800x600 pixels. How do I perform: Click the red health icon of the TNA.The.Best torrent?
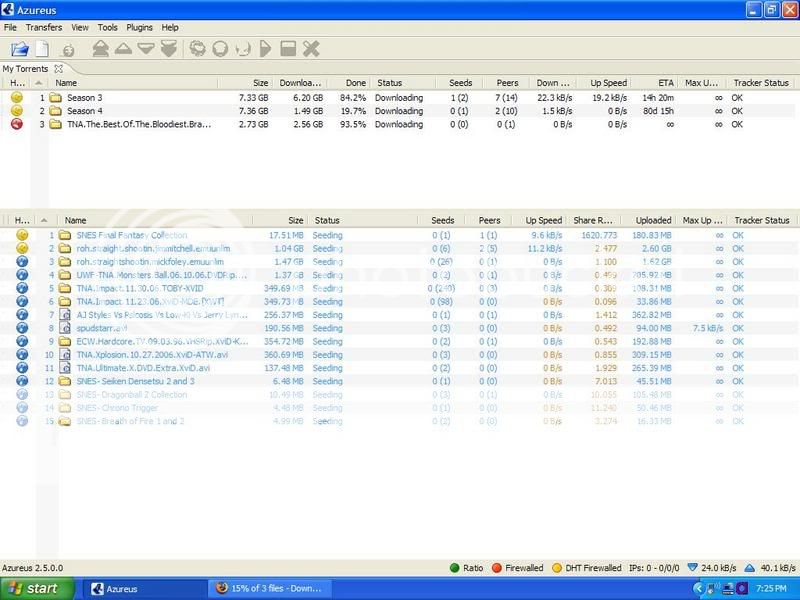17,123
